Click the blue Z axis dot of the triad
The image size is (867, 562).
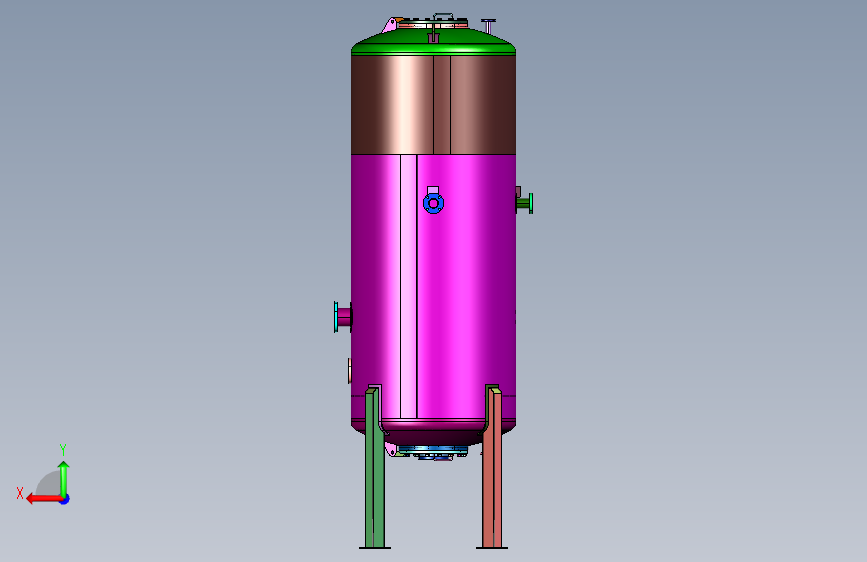65,499
